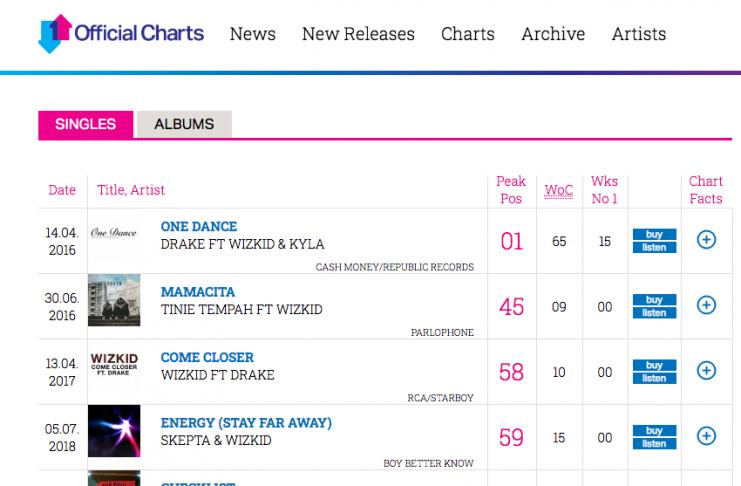The width and height of the screenshot is (741, 486).
Task: Click the buy button for One Dance
Action: pyautogui.click(x=654, y=235)
